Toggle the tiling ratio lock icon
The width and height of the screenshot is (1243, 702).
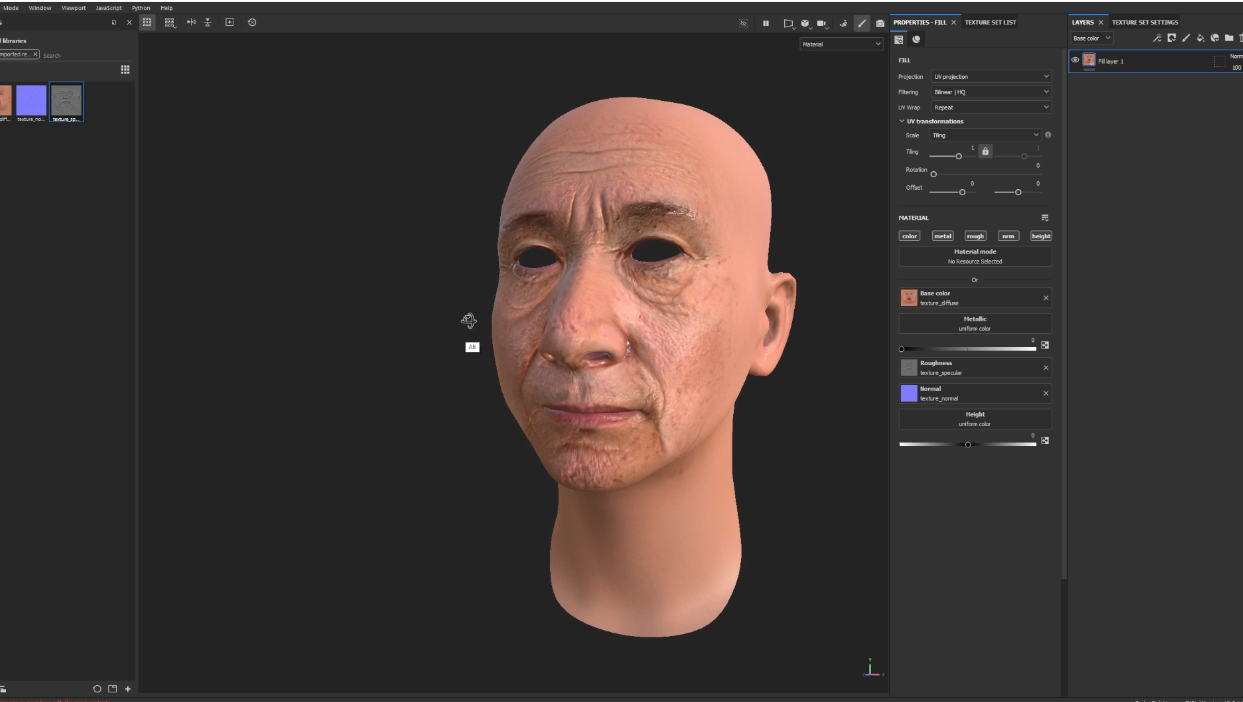(985, 151)
